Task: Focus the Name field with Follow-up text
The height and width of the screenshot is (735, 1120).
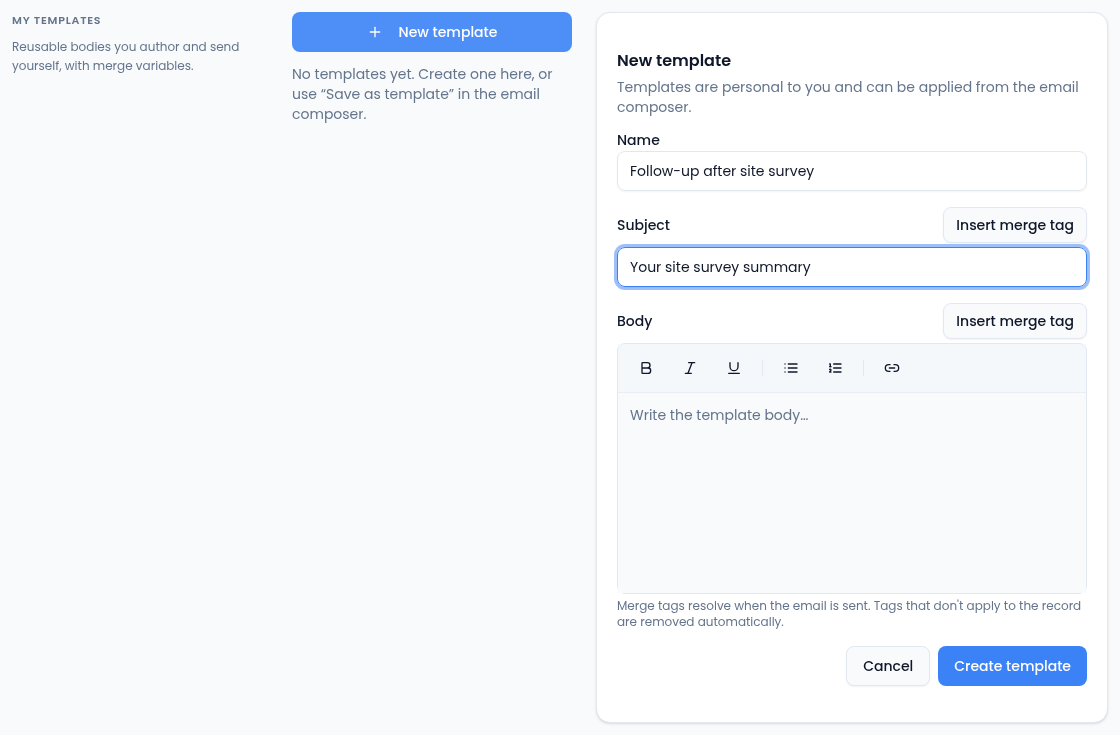Action: coord(851,171)
